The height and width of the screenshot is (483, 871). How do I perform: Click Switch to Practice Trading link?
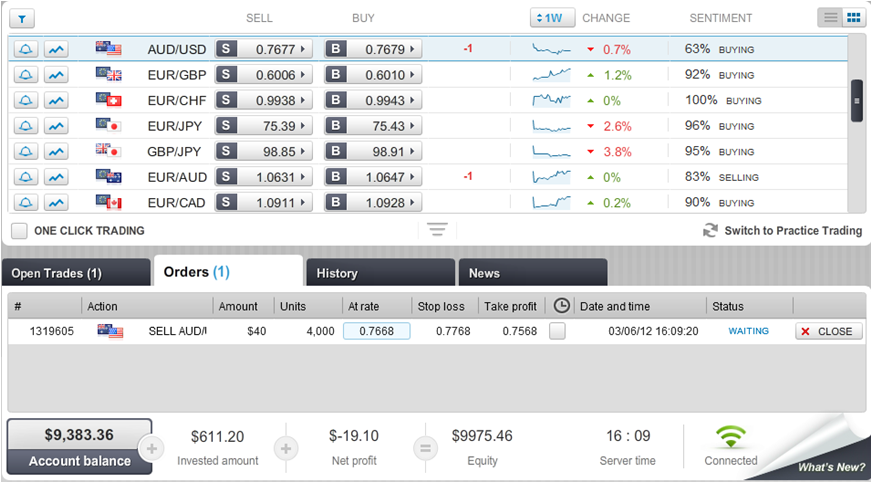click(782, 231)
